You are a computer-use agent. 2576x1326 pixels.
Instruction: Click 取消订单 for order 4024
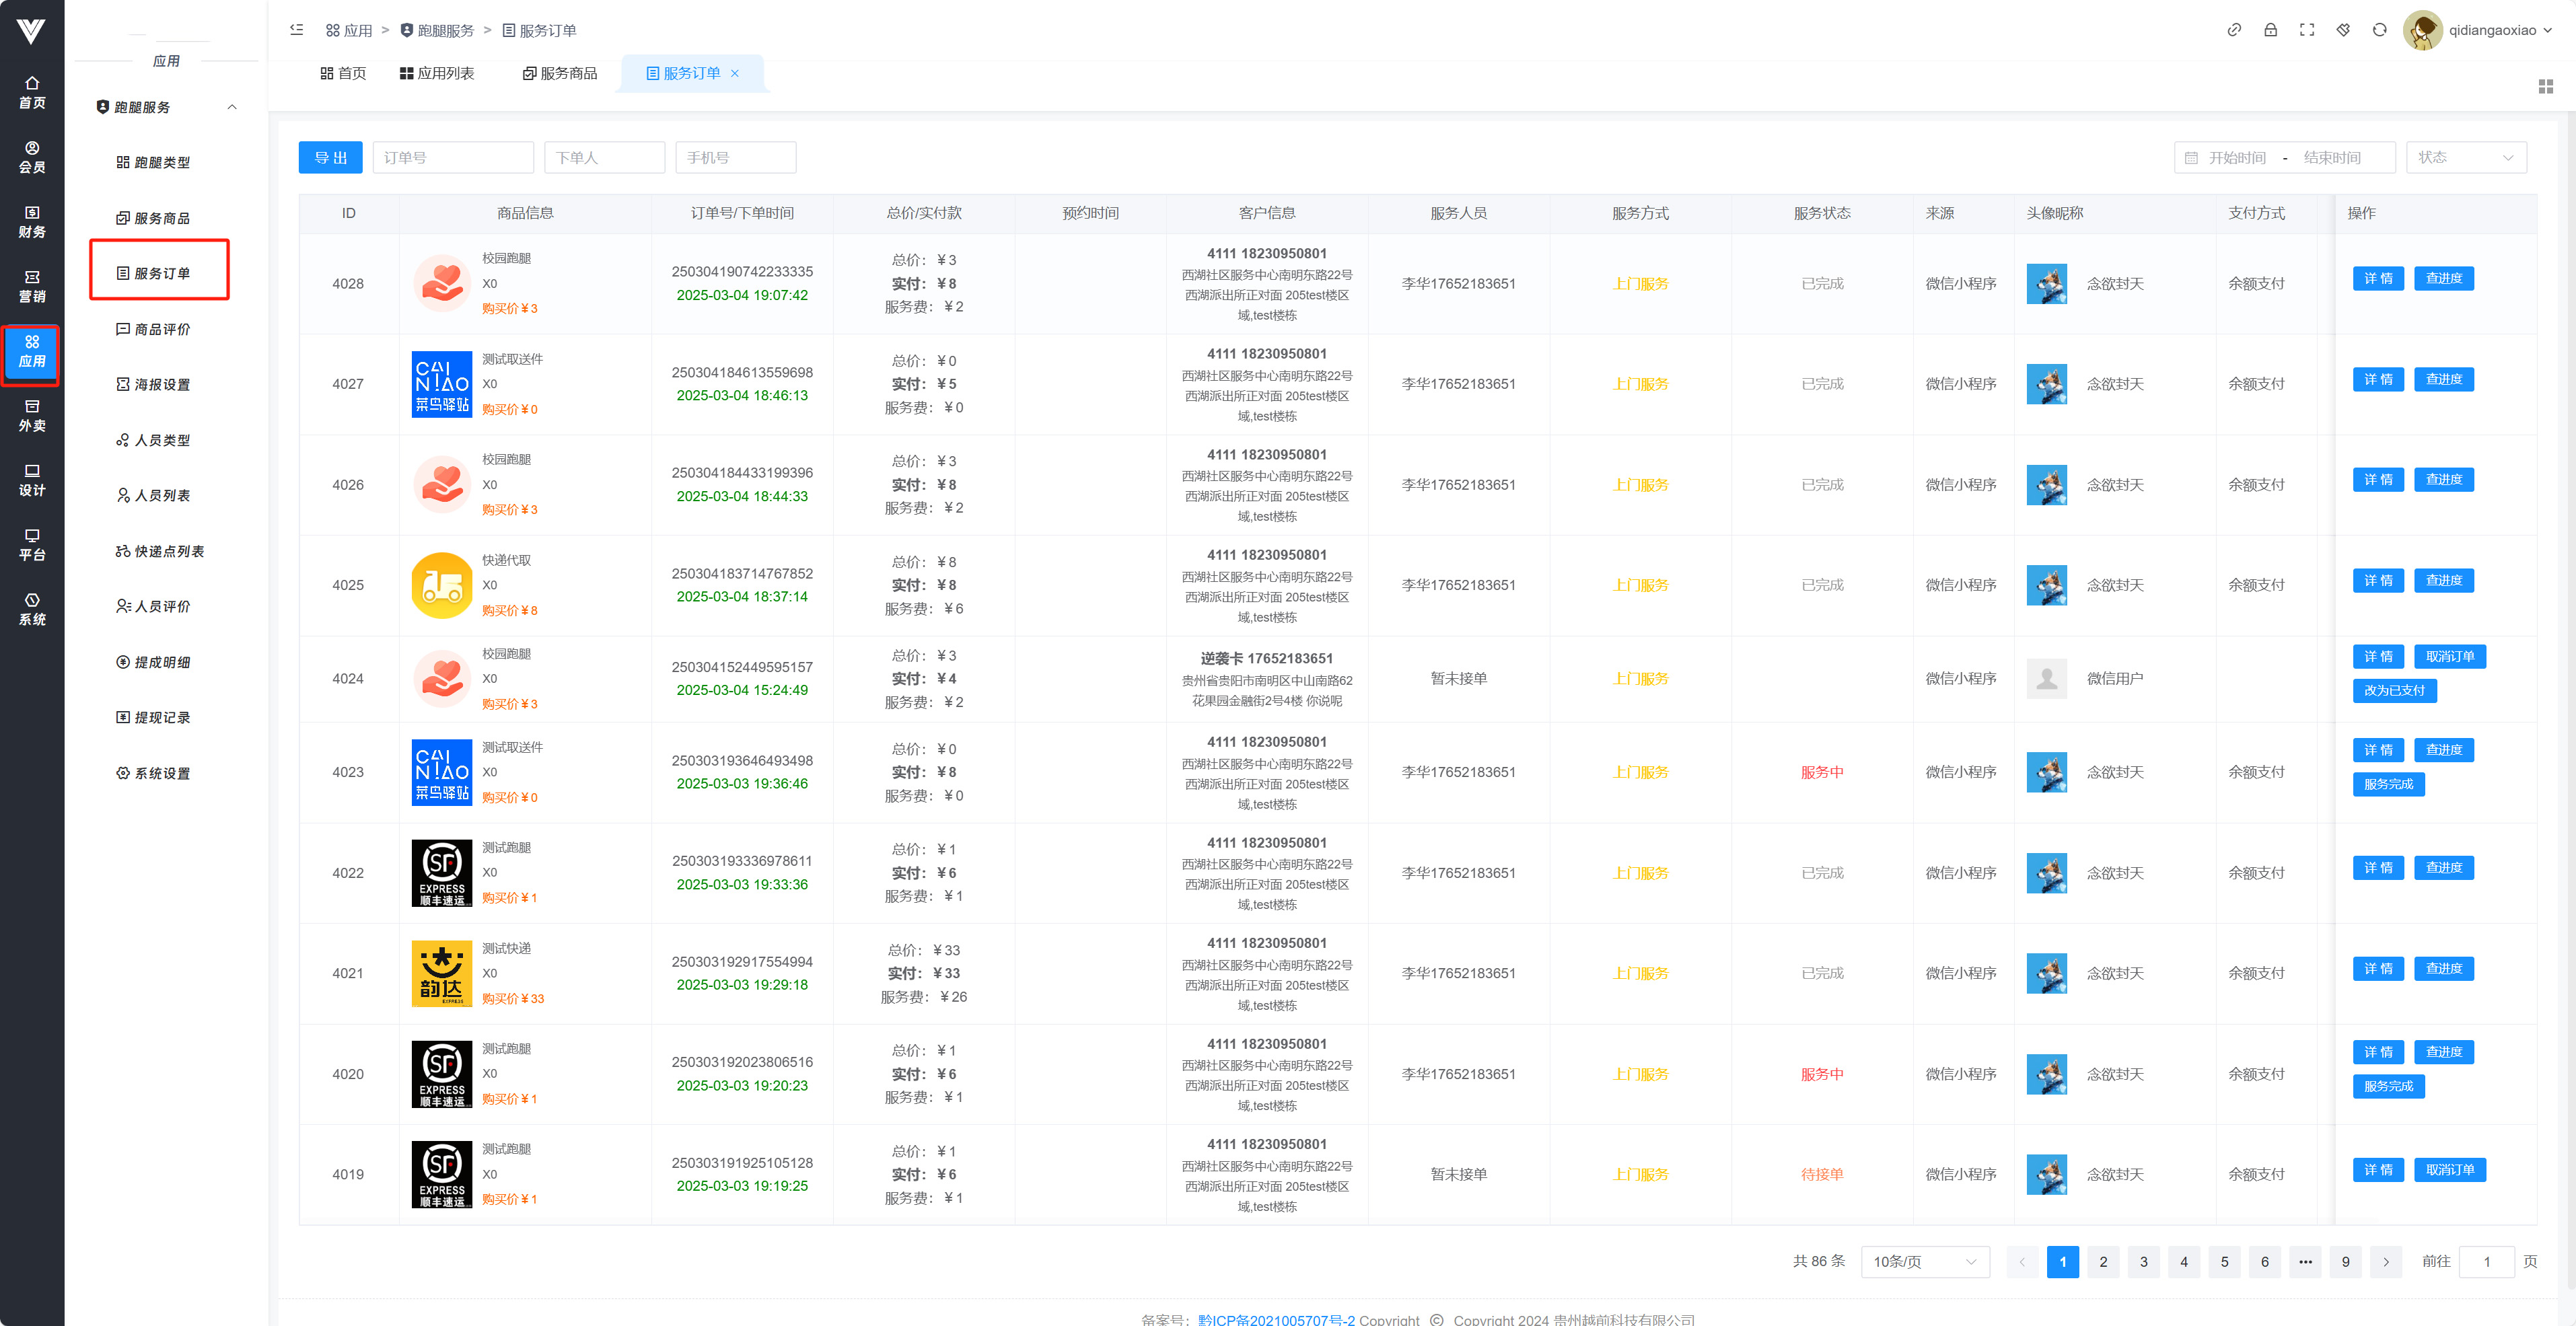[2449, 656]
